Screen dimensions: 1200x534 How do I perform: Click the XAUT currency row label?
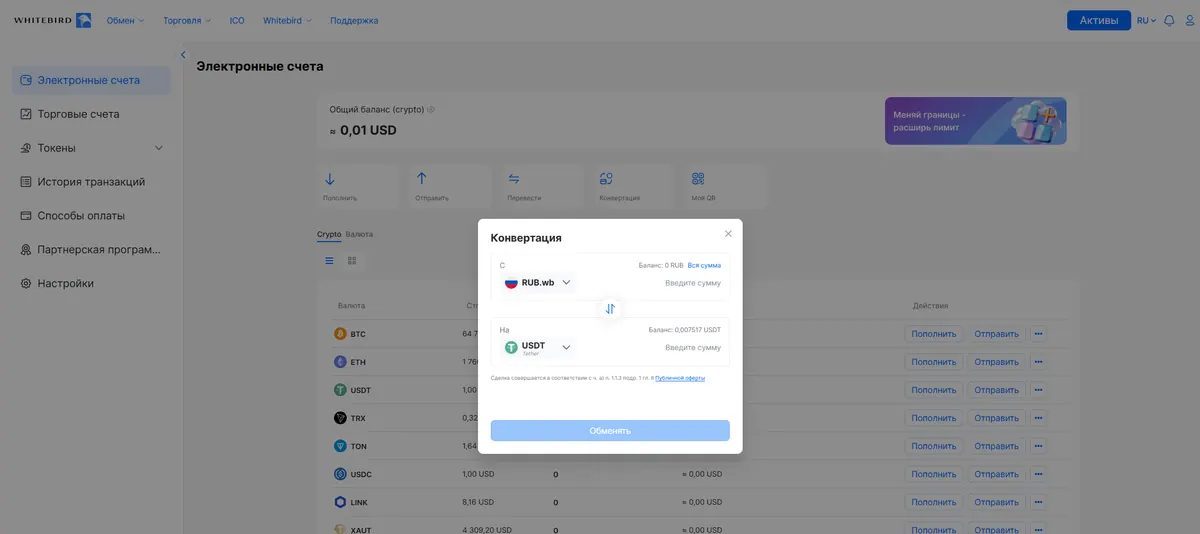point(361,530)
